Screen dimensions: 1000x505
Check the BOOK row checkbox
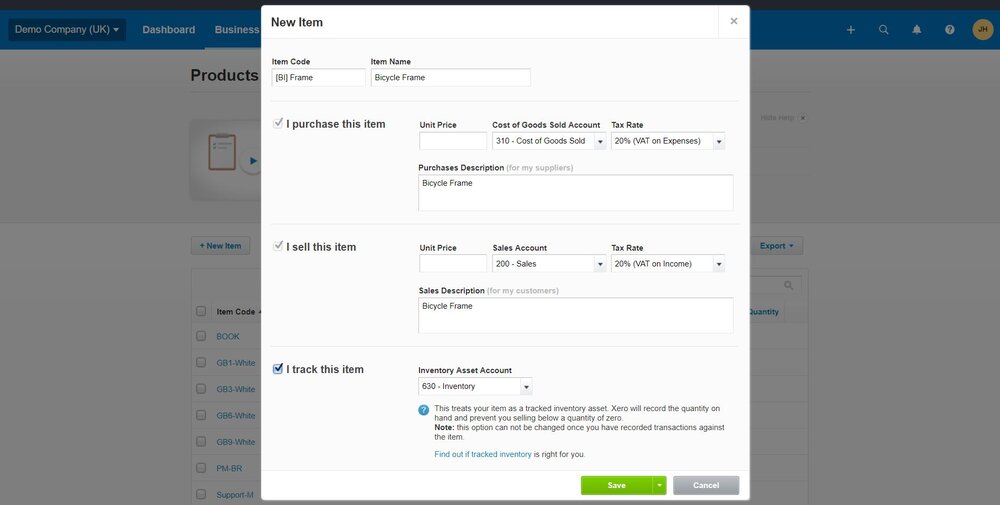[201, 336]
